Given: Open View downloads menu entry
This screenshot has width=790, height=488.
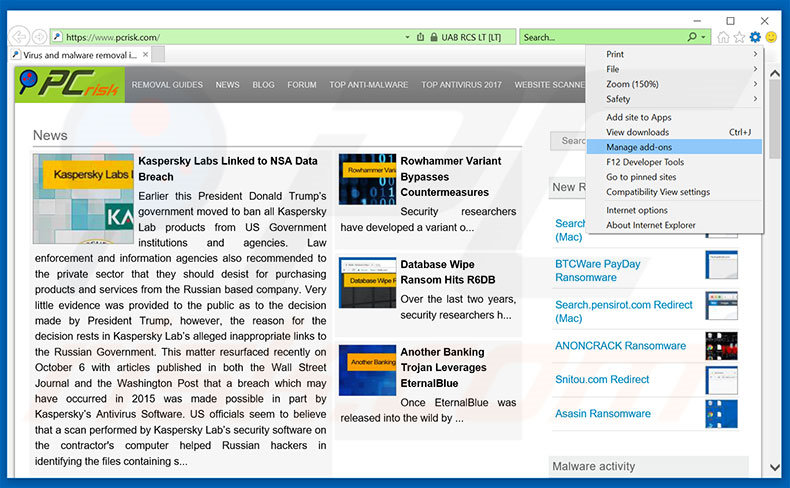Looking at the screenshot, I should (x=675, y=132).
